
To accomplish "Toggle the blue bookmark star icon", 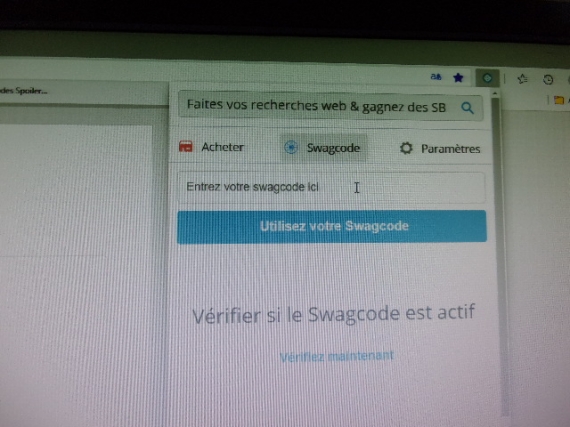I will [x=458, y=77].
